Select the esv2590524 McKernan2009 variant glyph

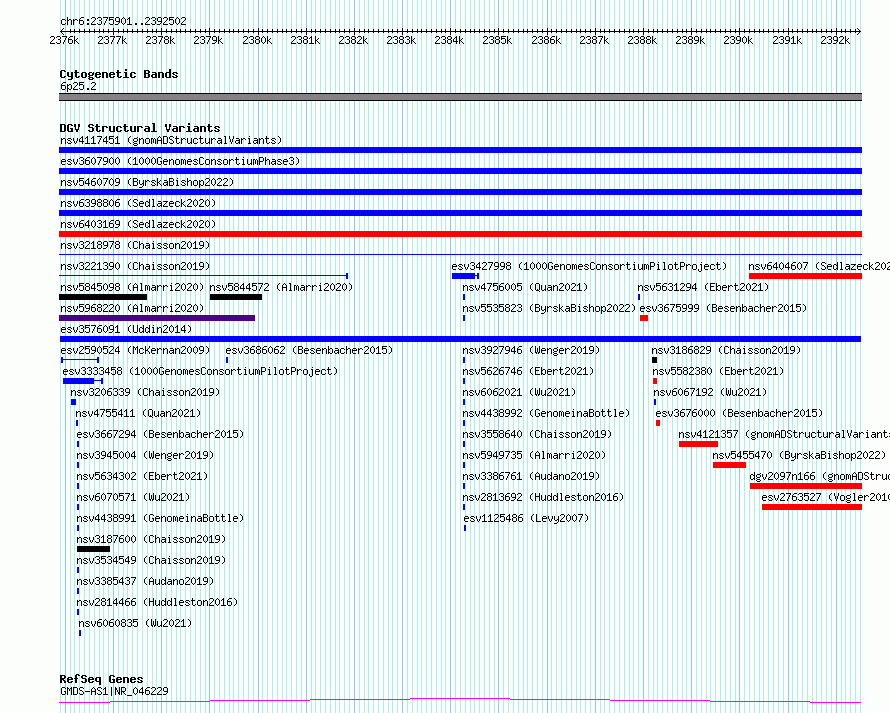(80, 360)
